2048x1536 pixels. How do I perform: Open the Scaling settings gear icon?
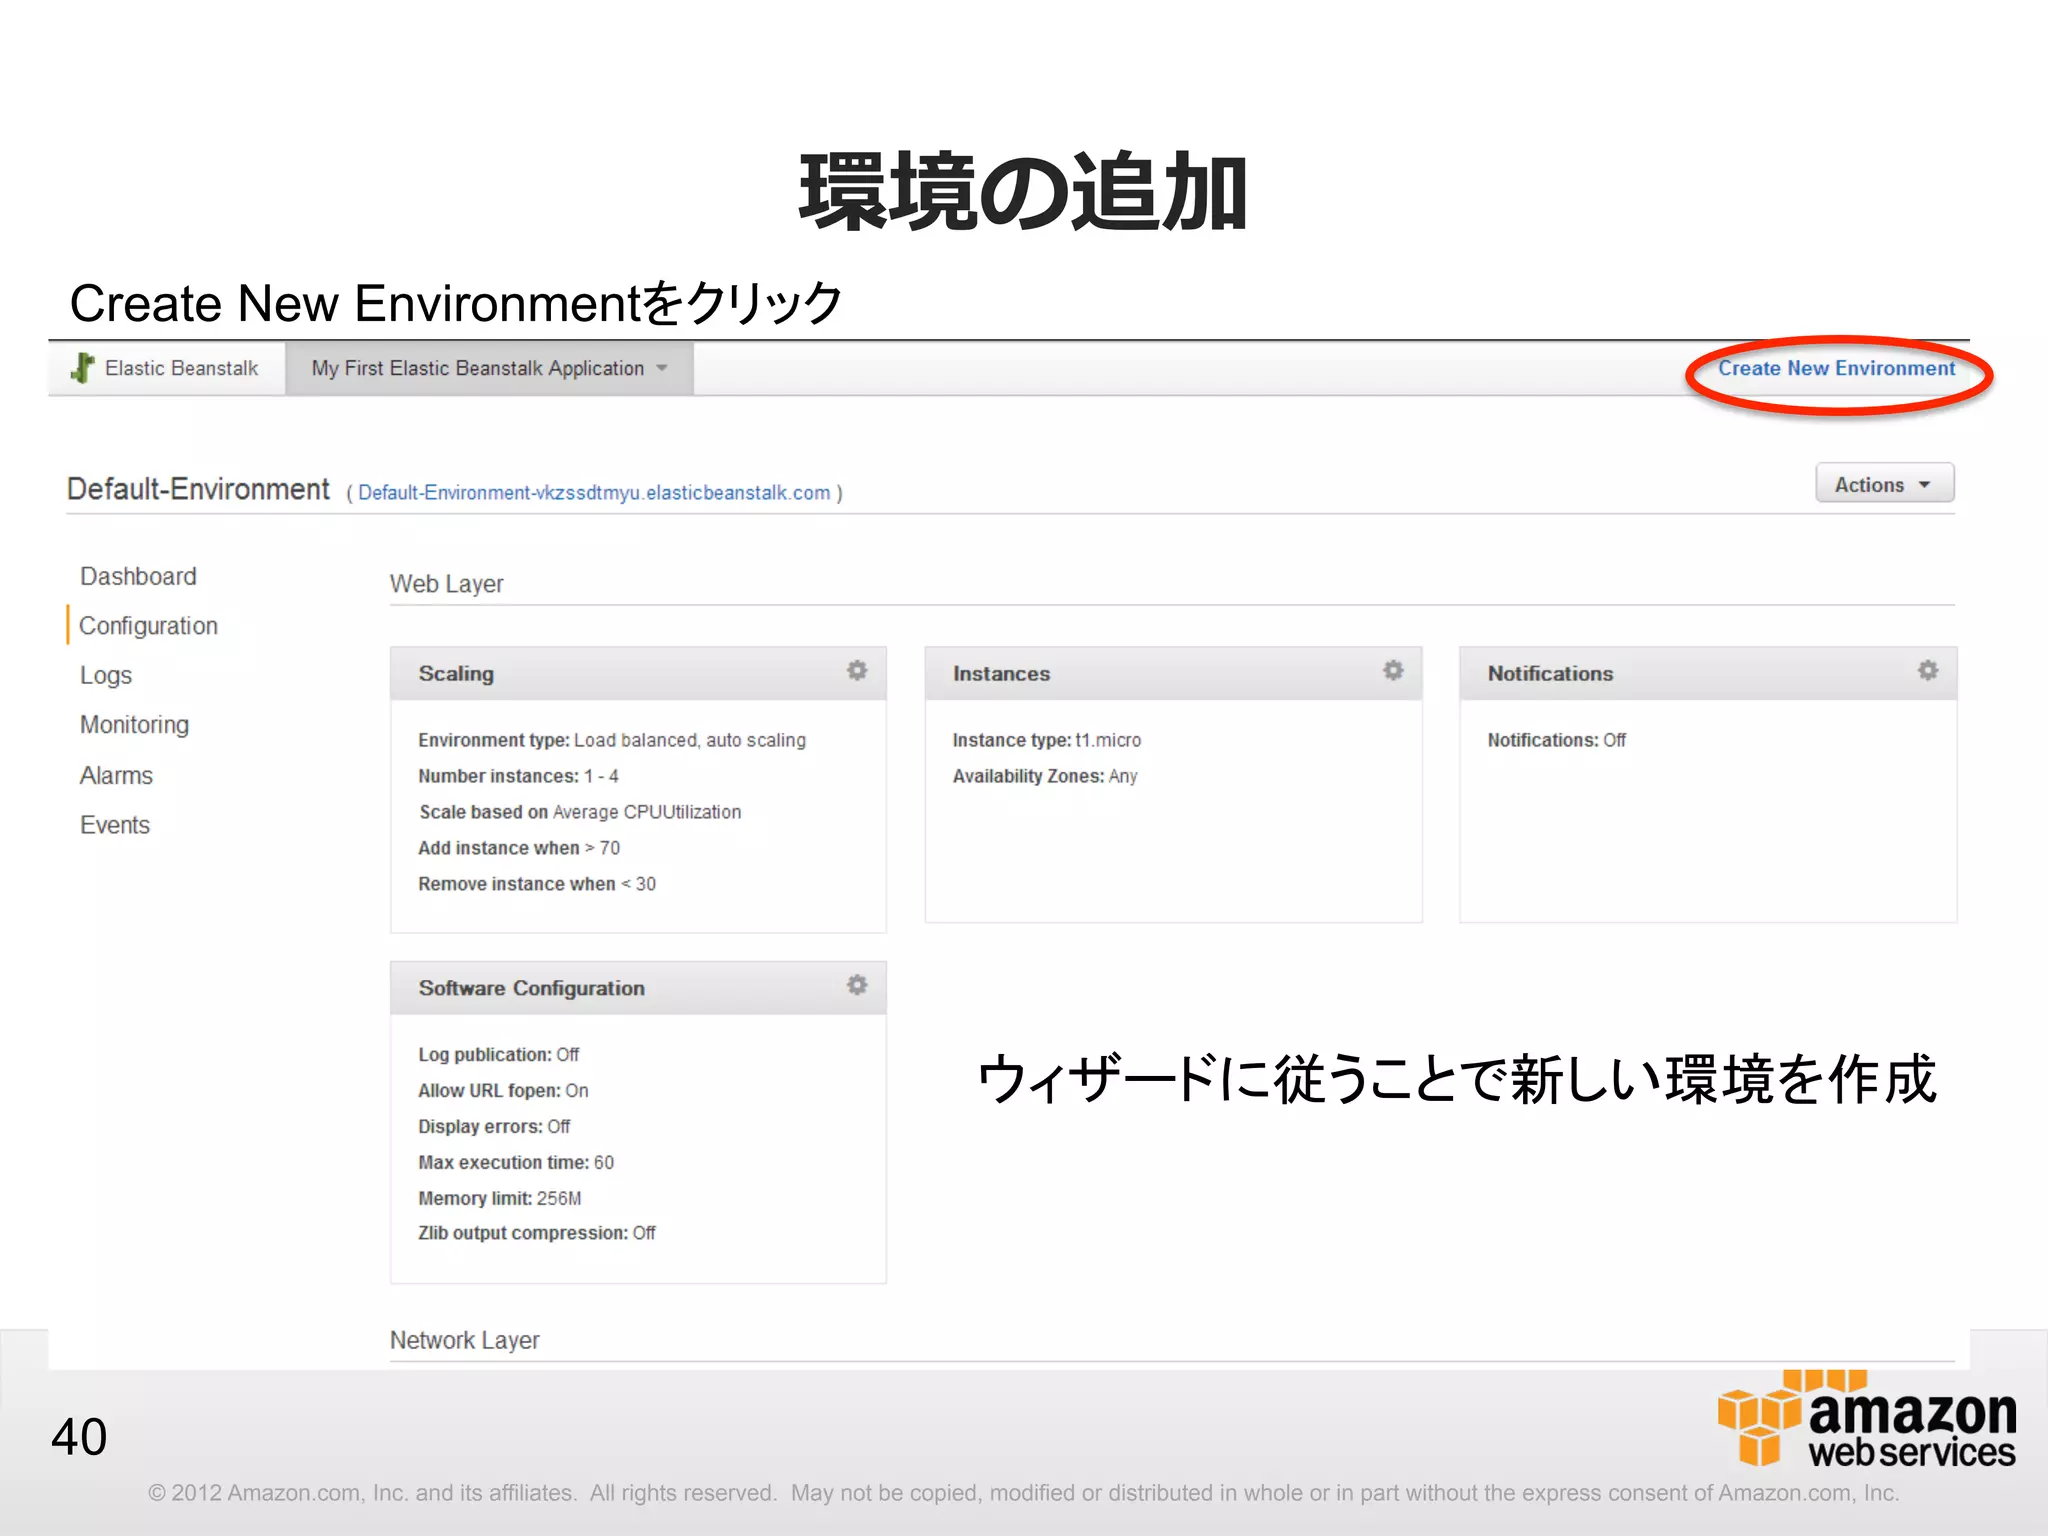point(857,671)
